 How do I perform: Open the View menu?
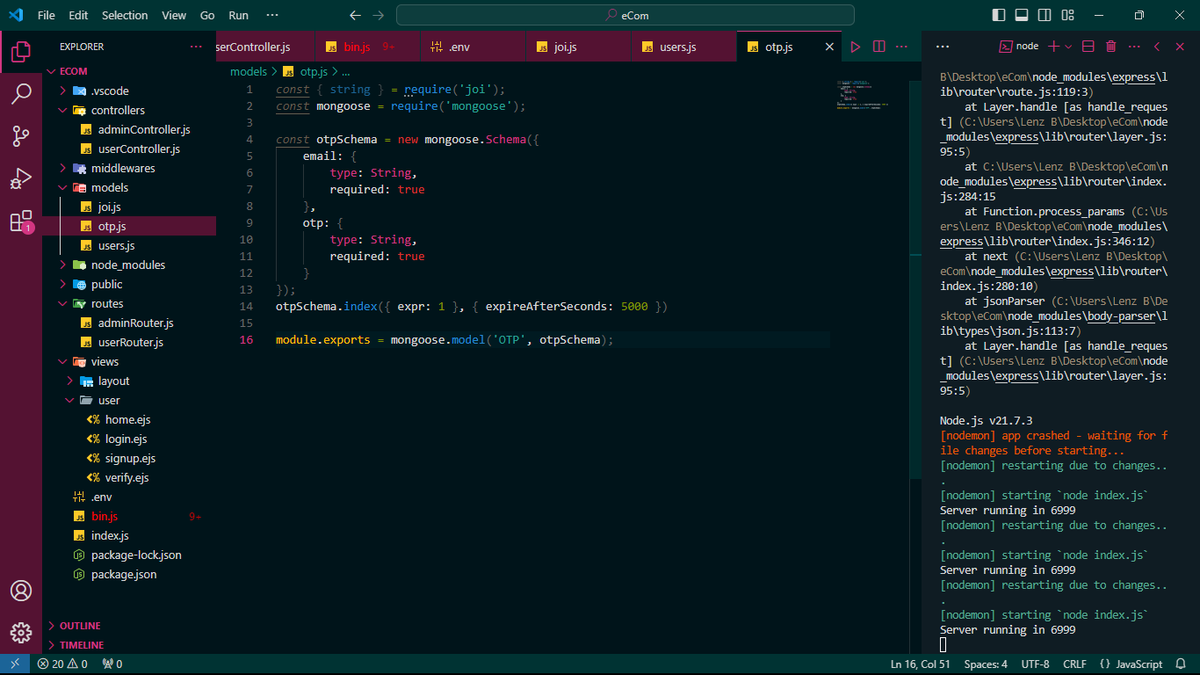click(x=174, y=15)
